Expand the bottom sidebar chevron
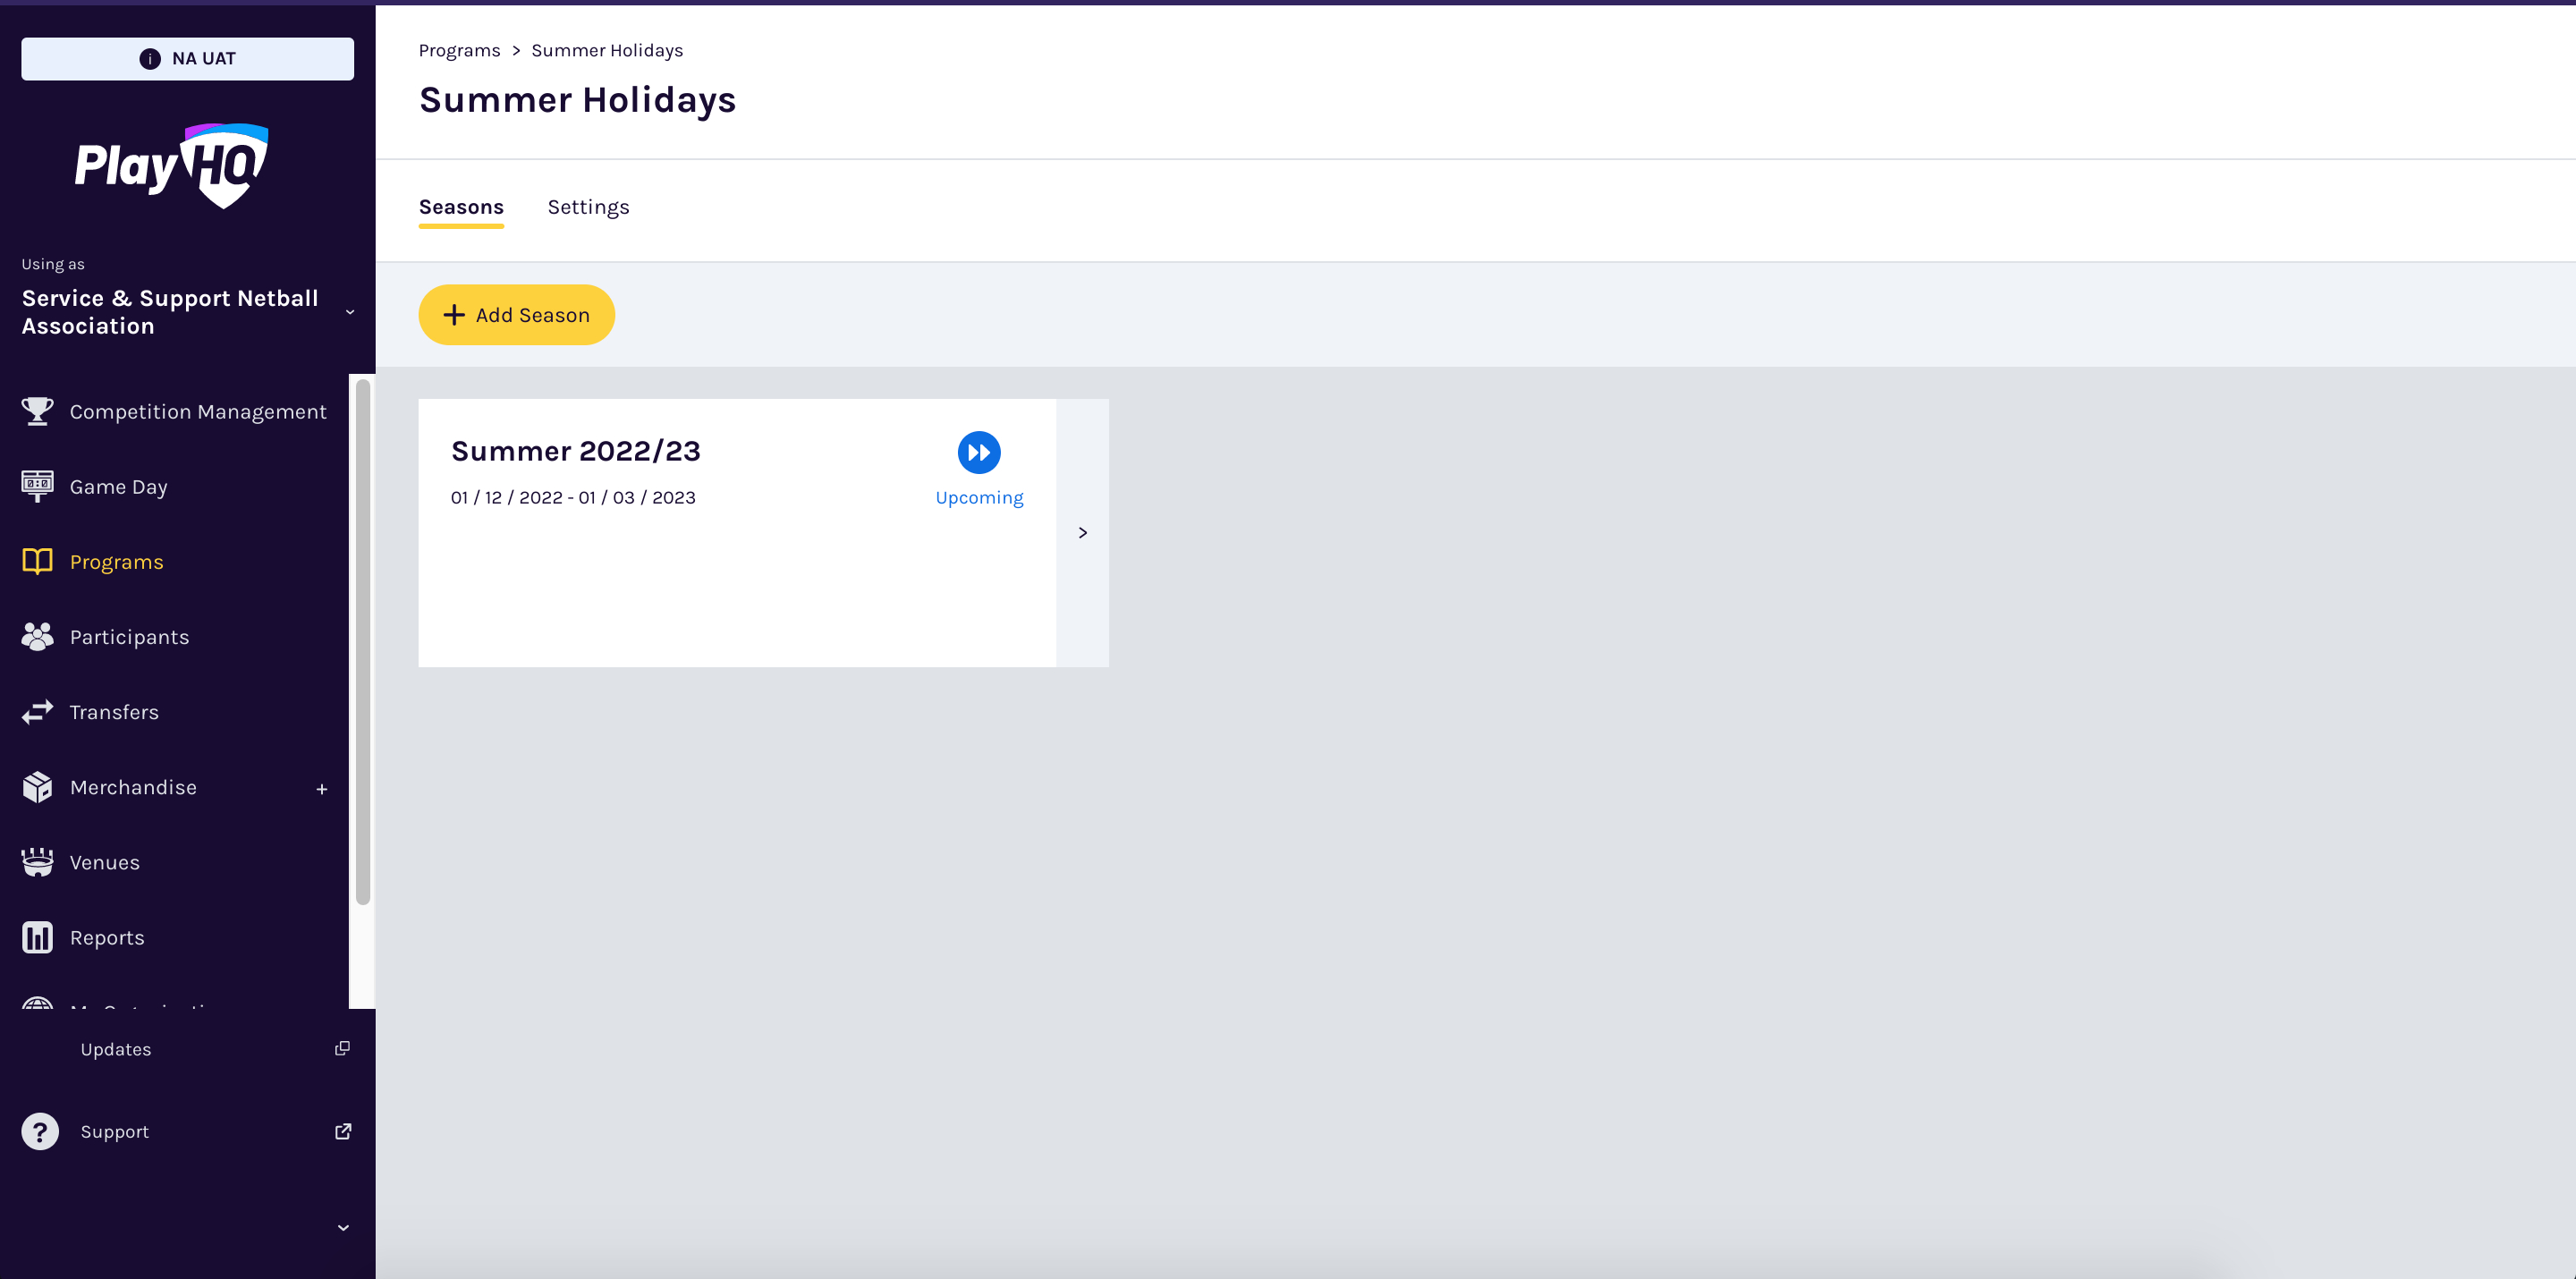The height and width of the screenshot is (1279, 2576). point(343,1228)
